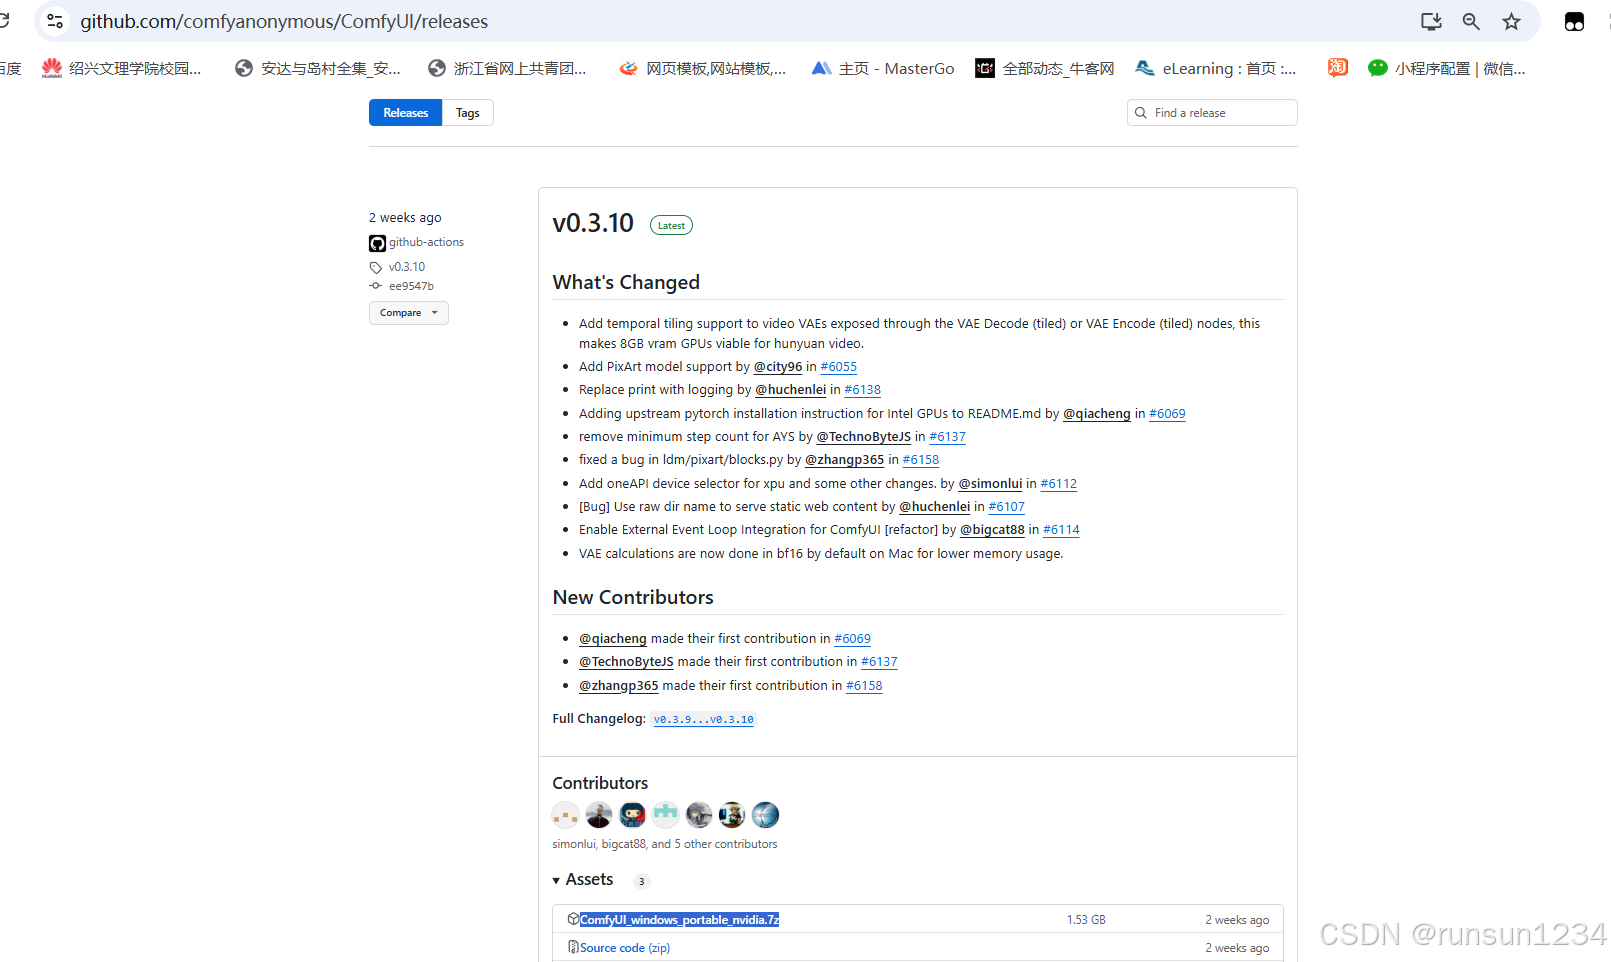Open the Huawei bookmark 绍兴文理学院校园
1611x962 pixels.
coord(122,68)
